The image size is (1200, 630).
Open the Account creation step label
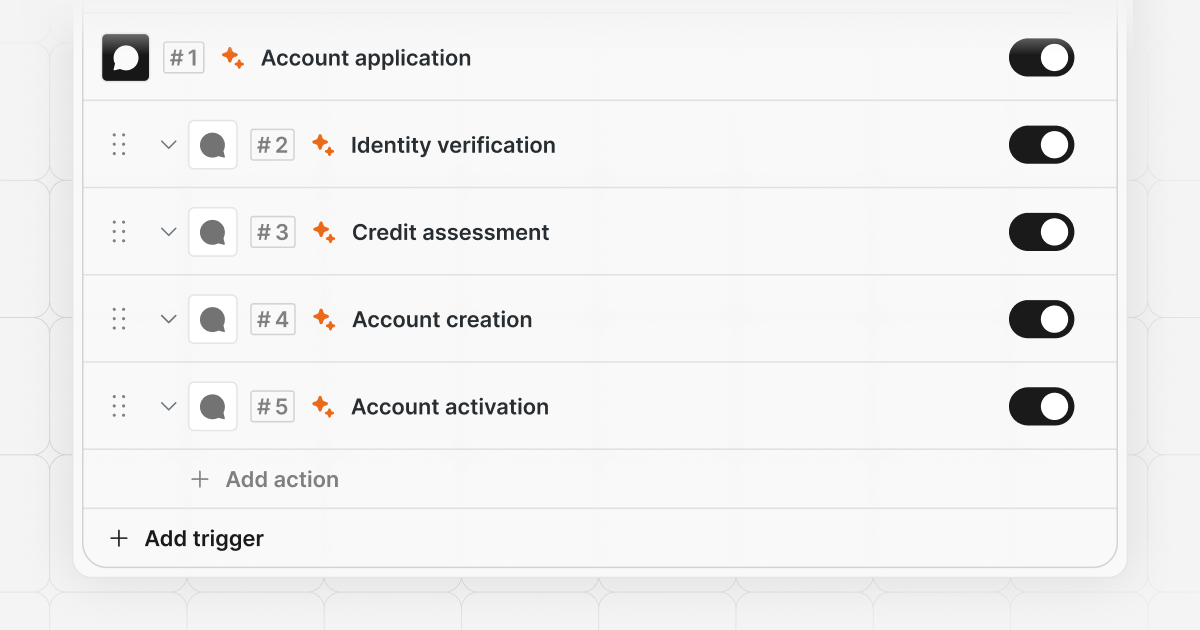point(442,320)
